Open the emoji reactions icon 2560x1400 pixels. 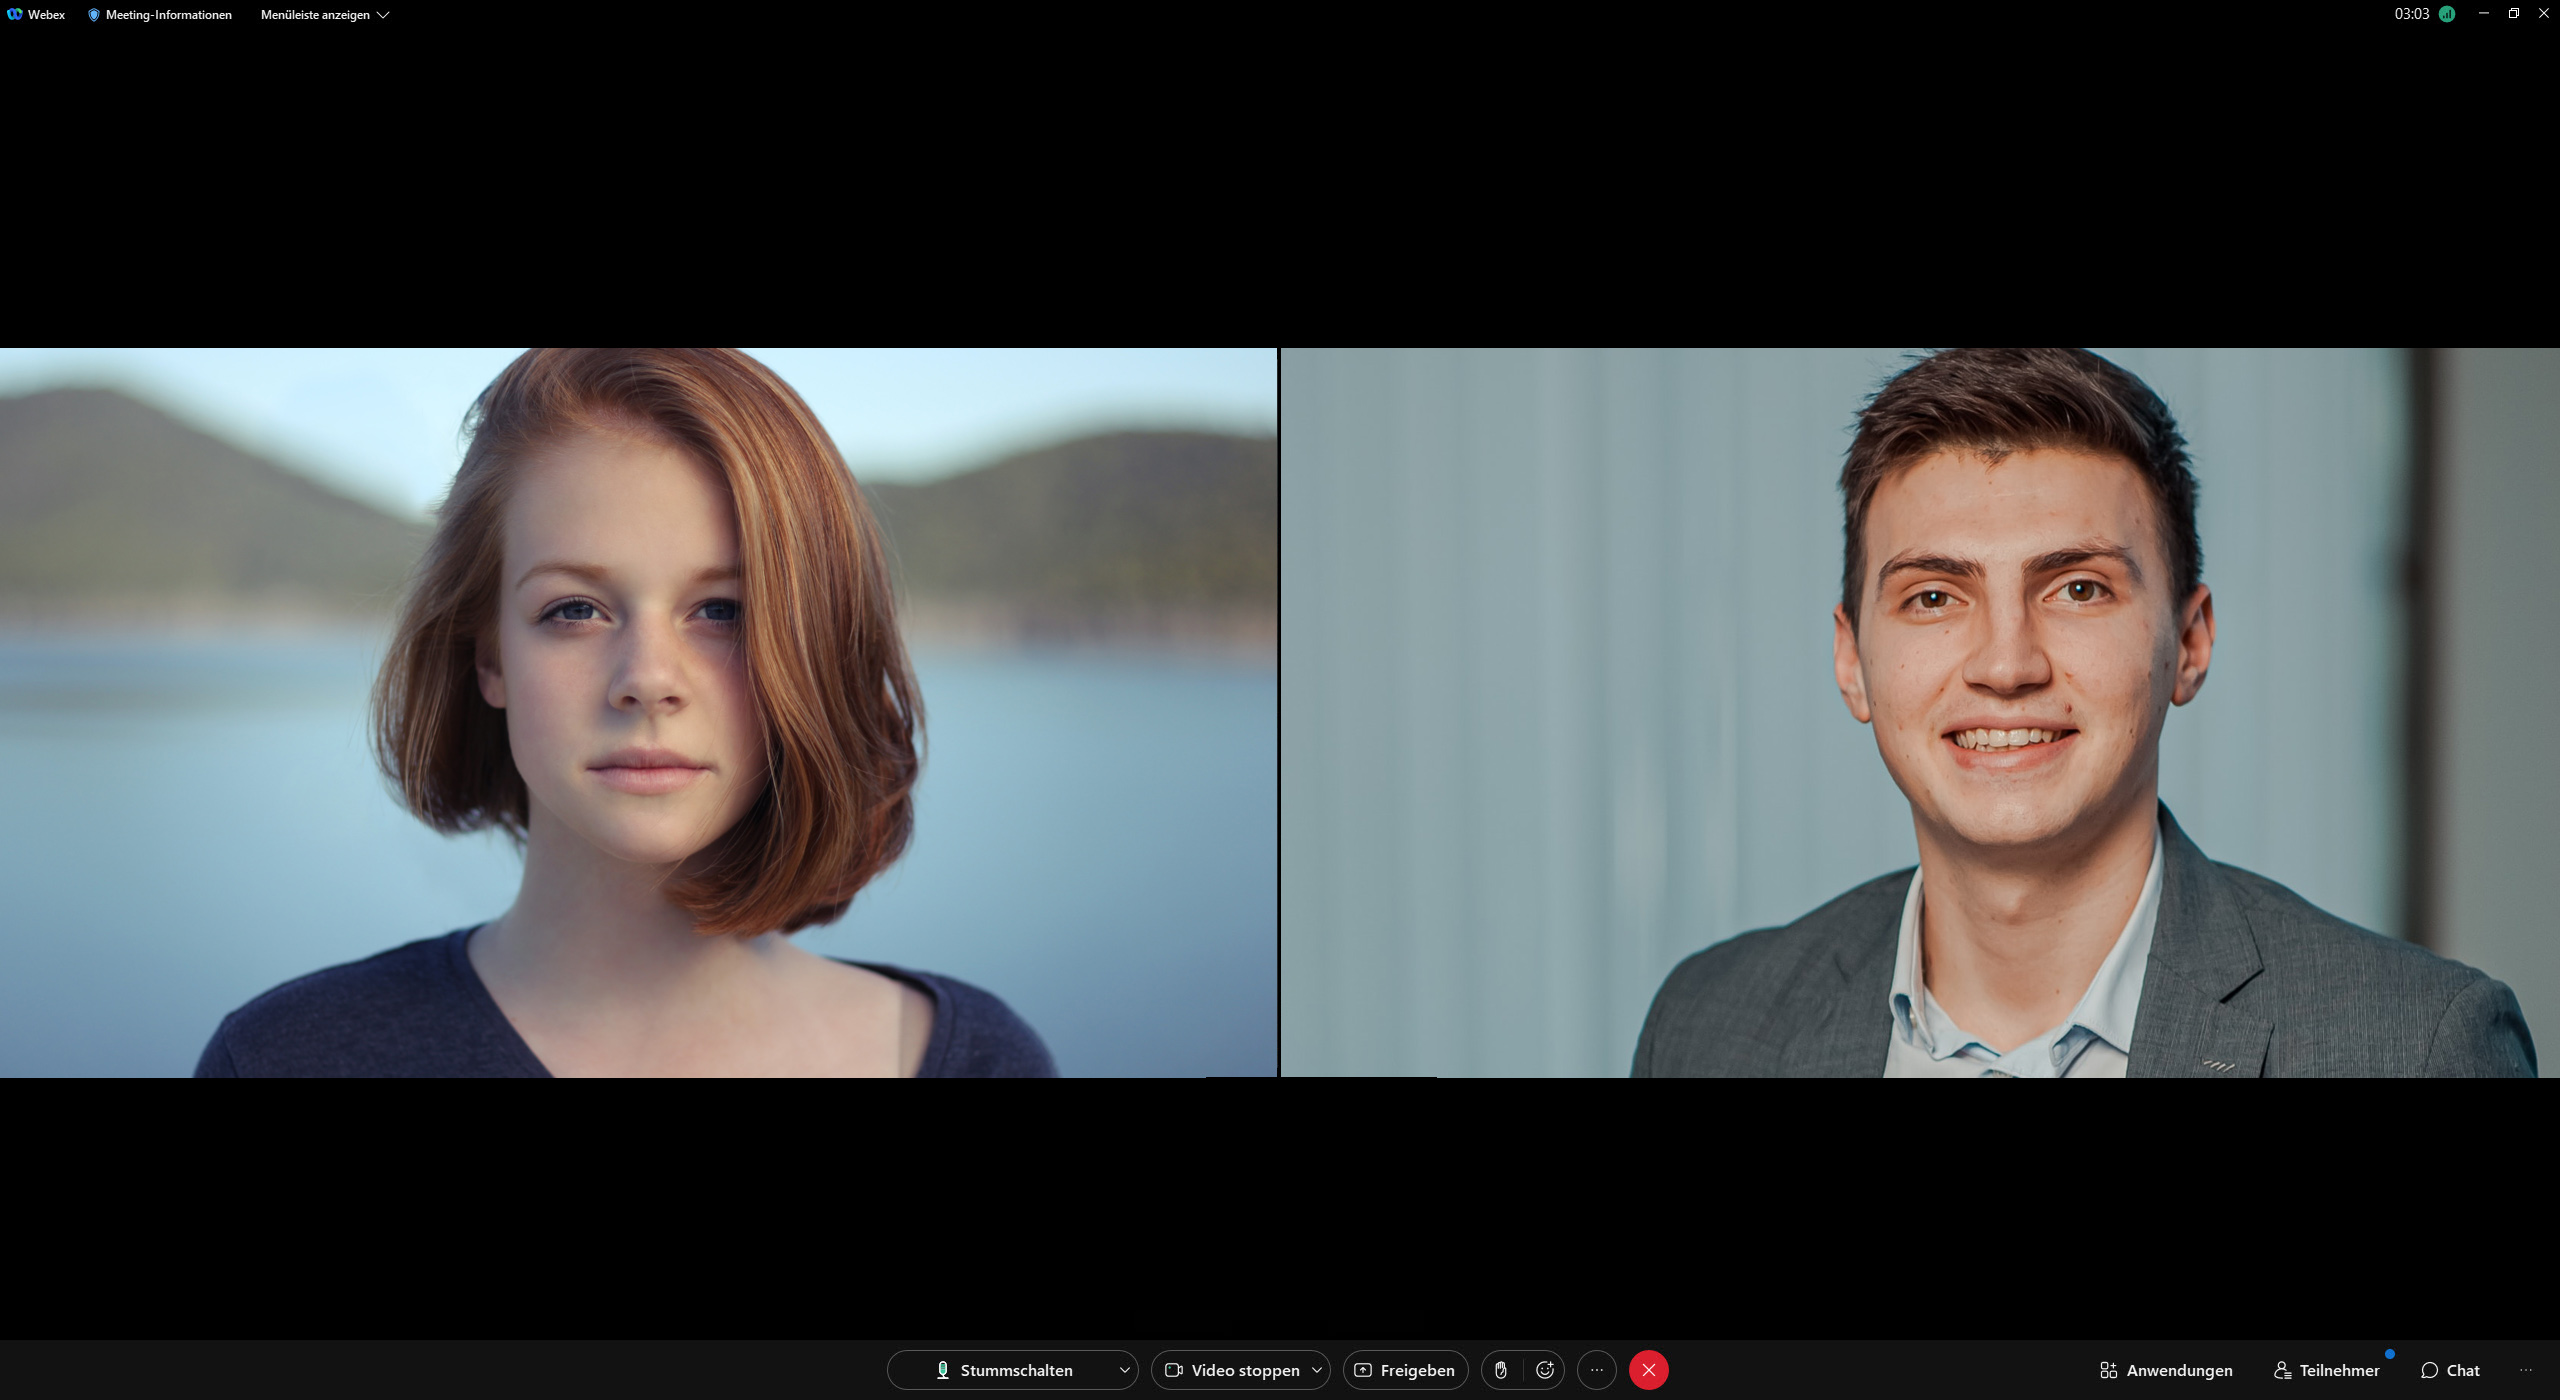1545,1370
